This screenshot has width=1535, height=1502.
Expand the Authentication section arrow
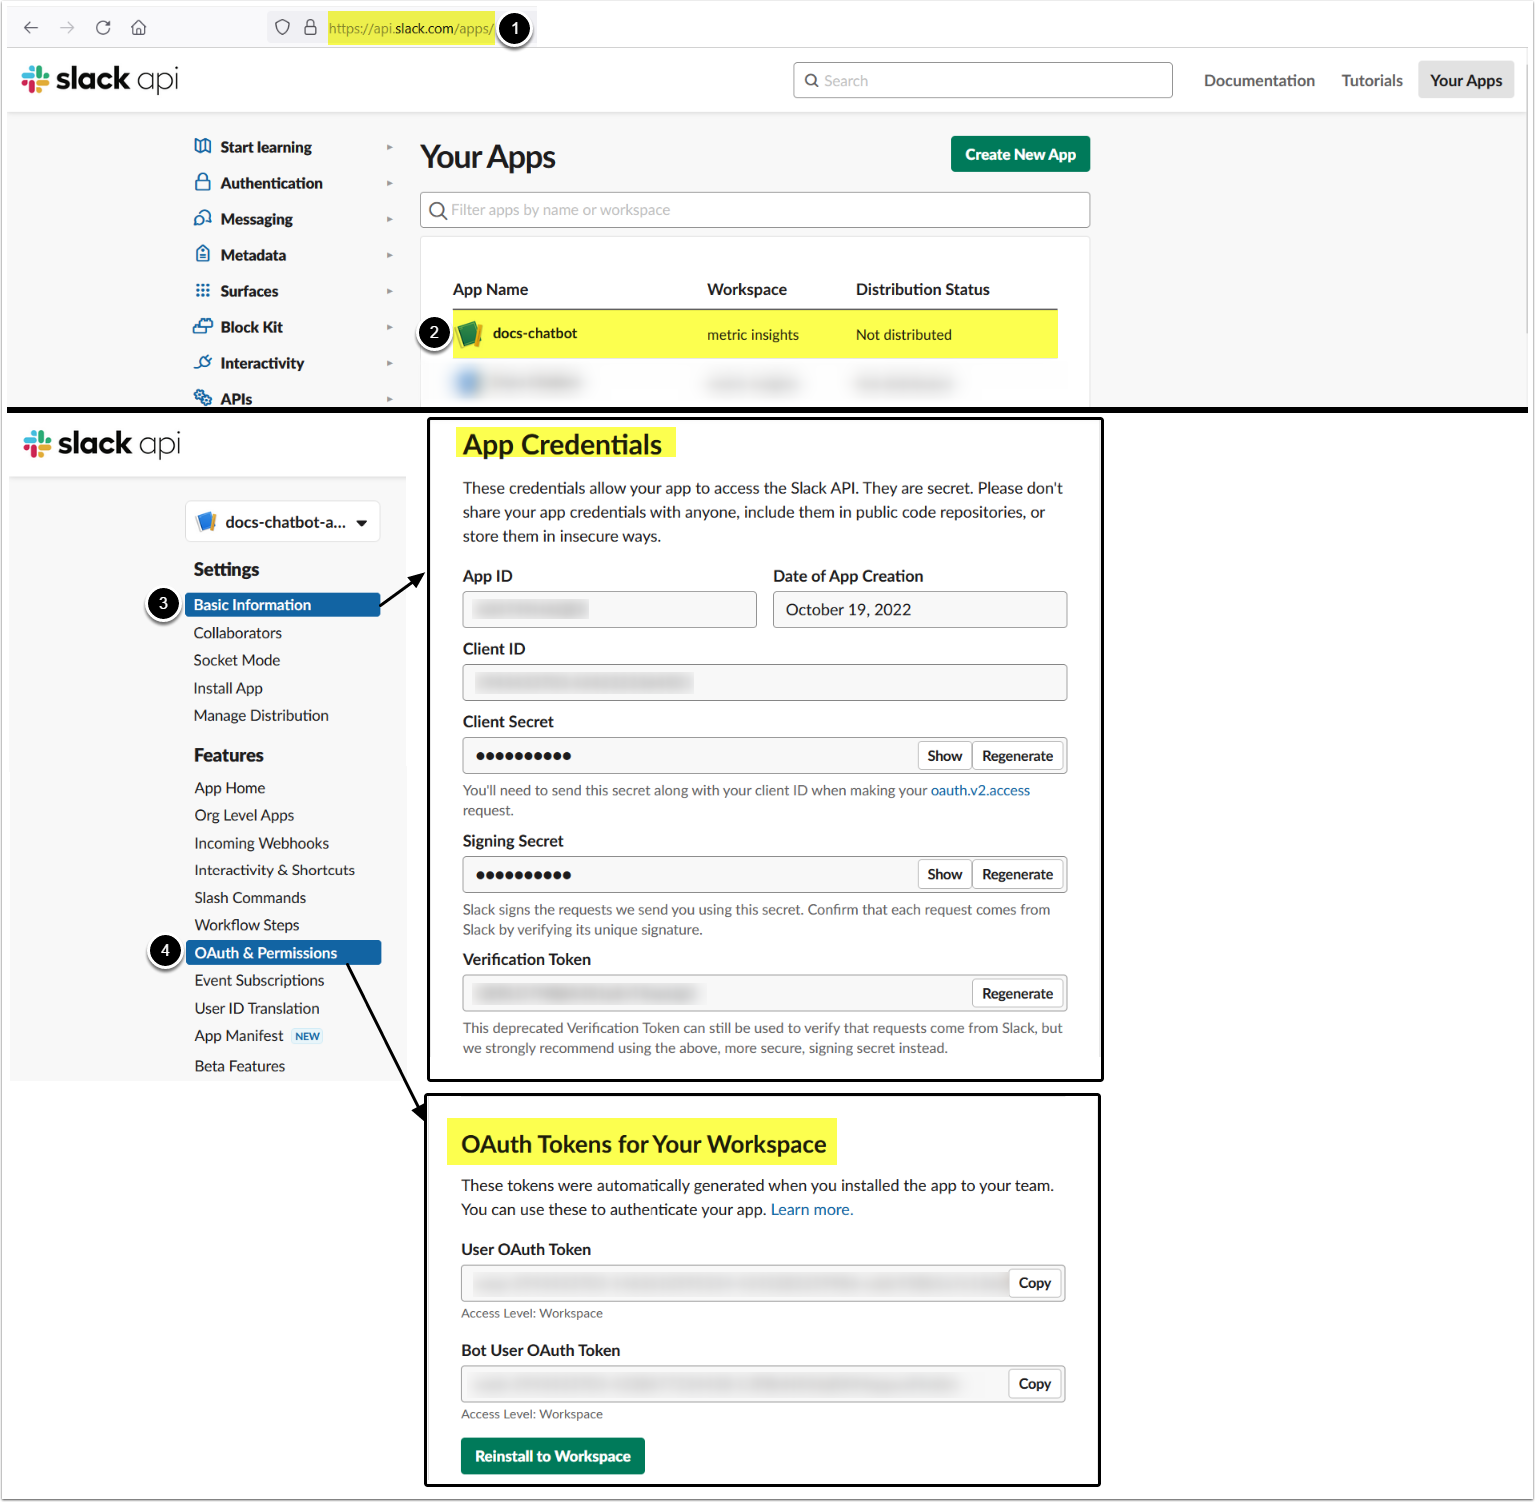click(x=390, y=183)
